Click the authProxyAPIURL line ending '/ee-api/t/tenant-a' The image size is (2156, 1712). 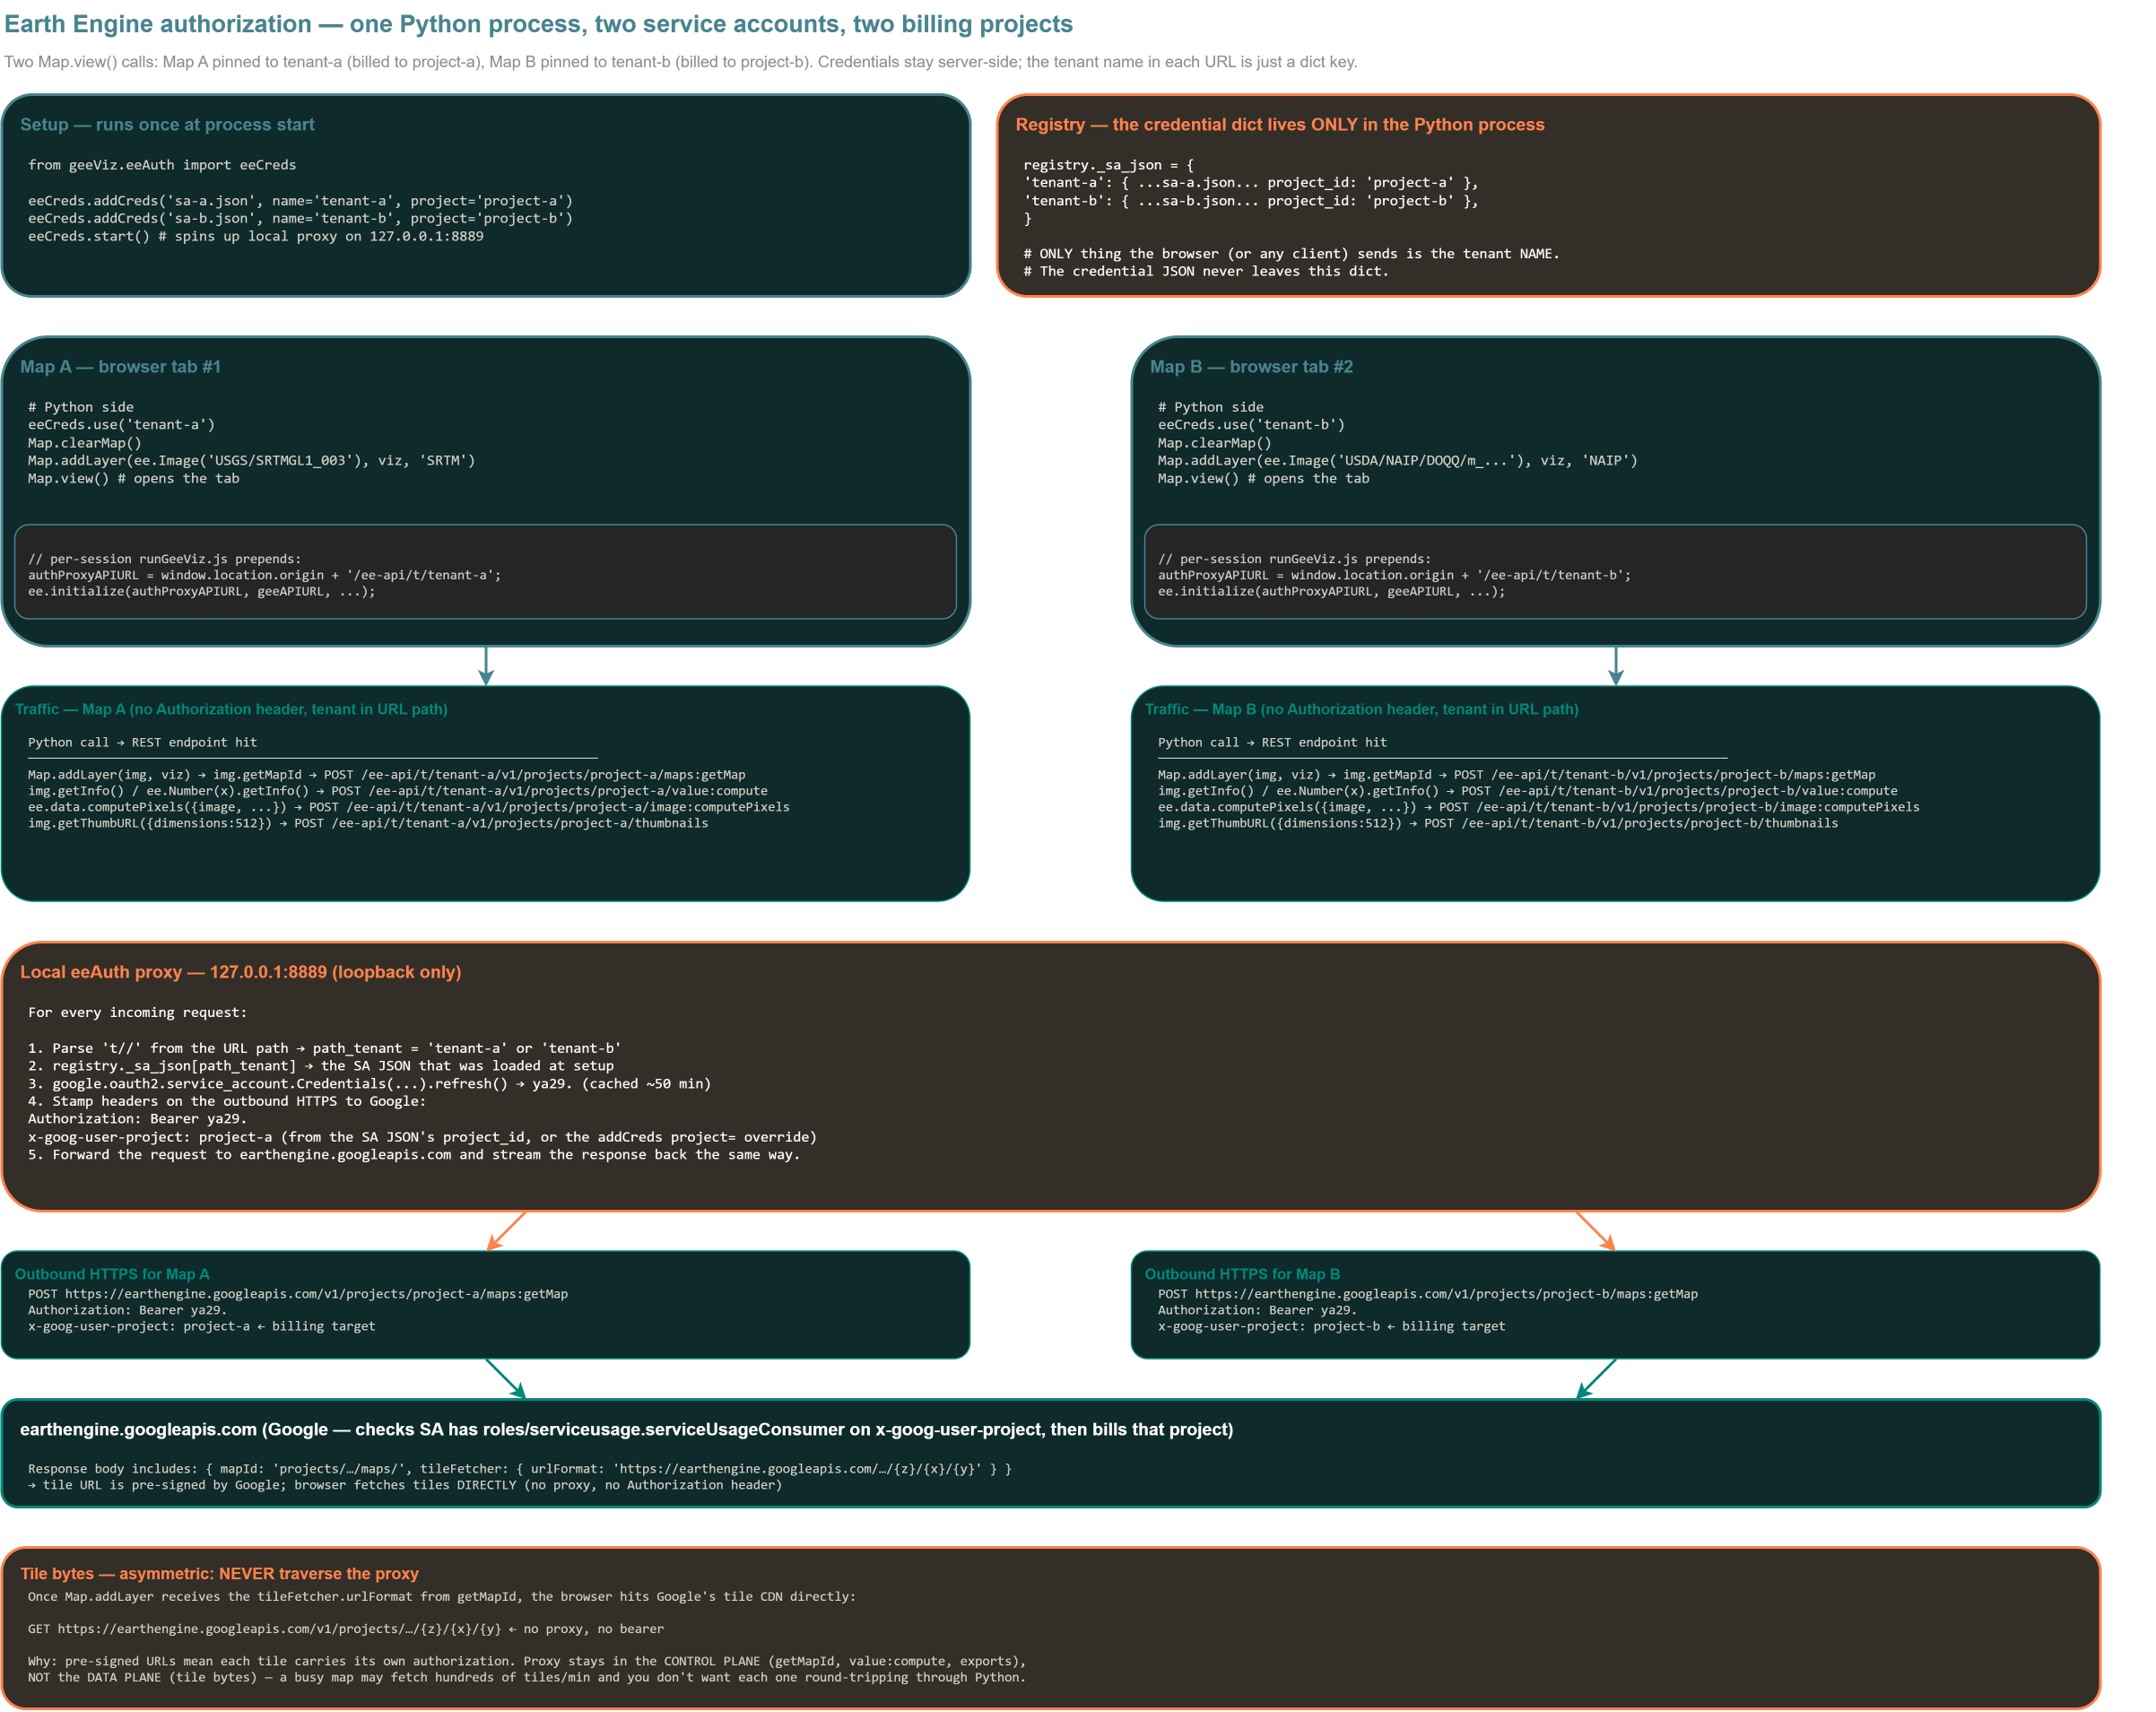[265, 575]
